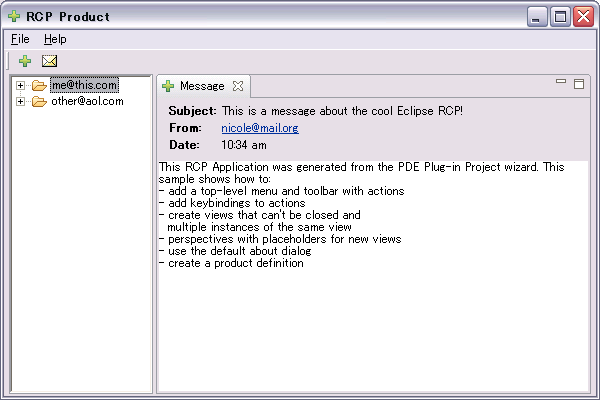Expand the other@aol.com tree node
600x400 pixels.
point(20,101)
